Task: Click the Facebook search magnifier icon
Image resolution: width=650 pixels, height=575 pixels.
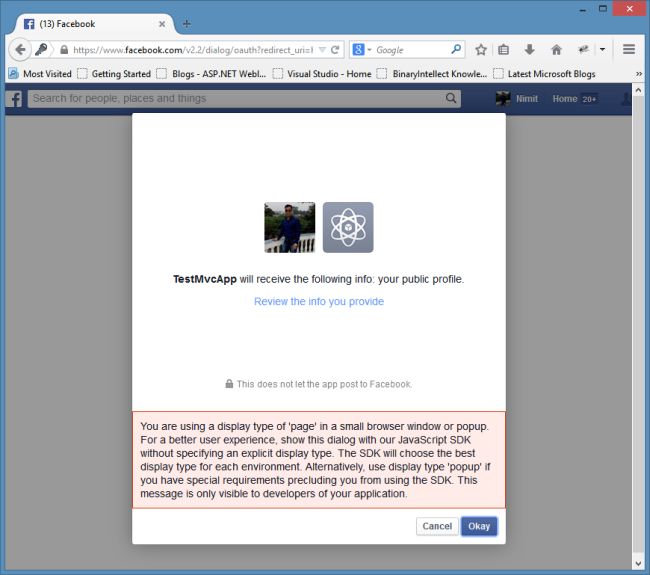Action: pos(451,98)
